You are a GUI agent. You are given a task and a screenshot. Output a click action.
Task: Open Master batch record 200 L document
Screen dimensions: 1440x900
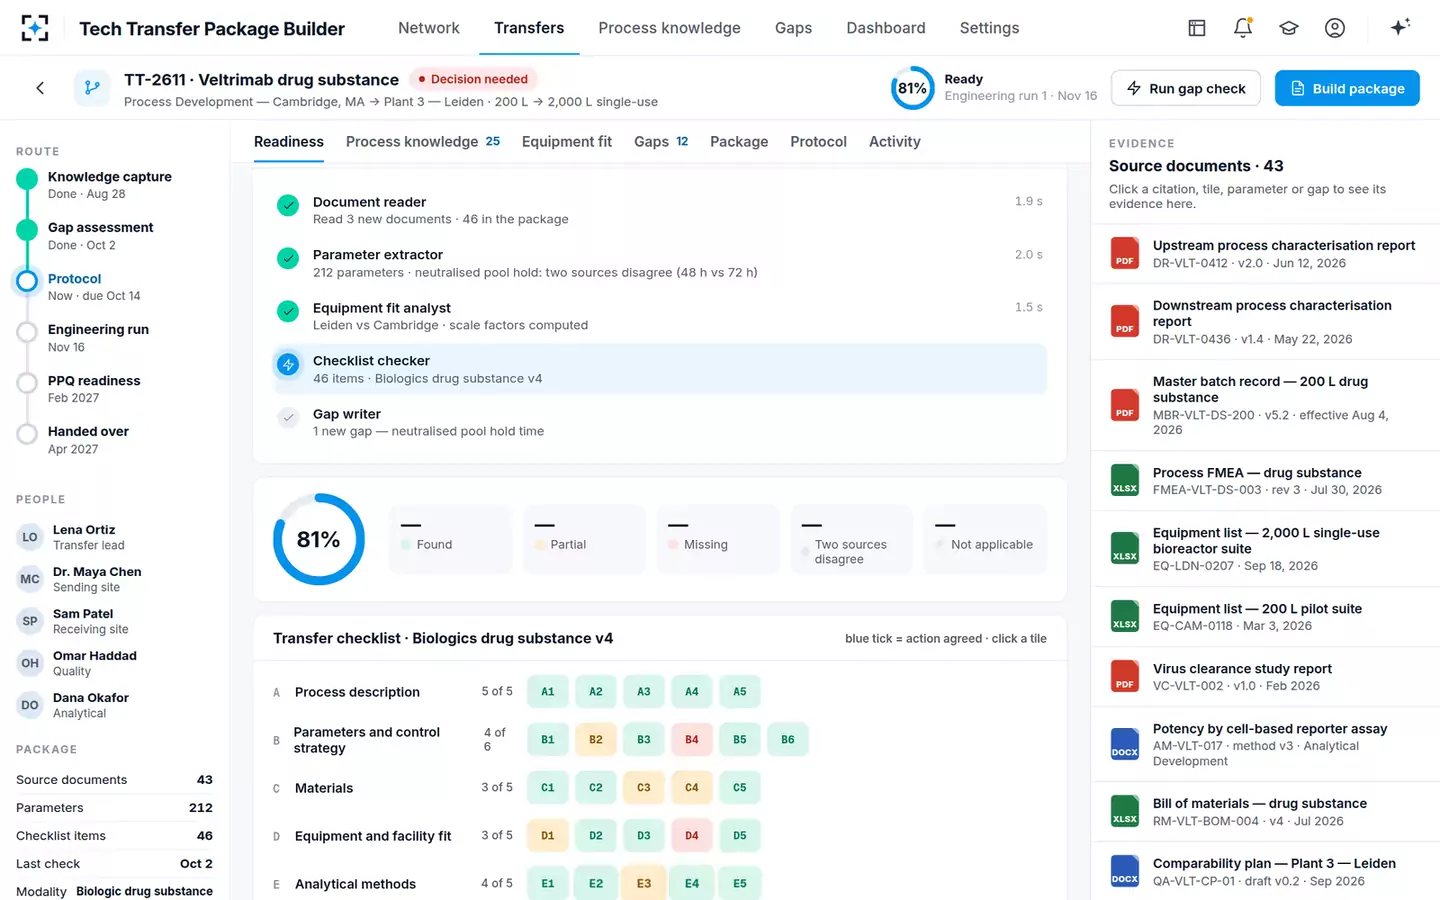(x=1265, y=405)
